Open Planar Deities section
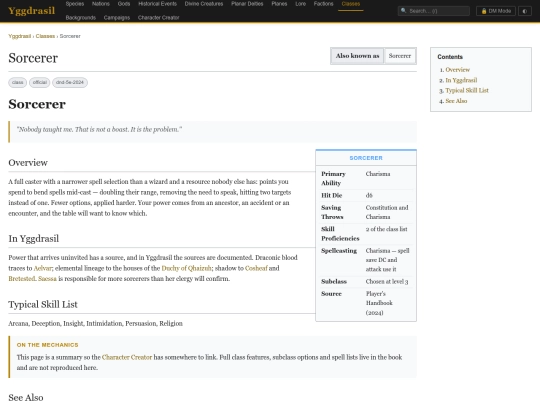The height and width of the screenshot is (405, 540). [x=247, y=4]
